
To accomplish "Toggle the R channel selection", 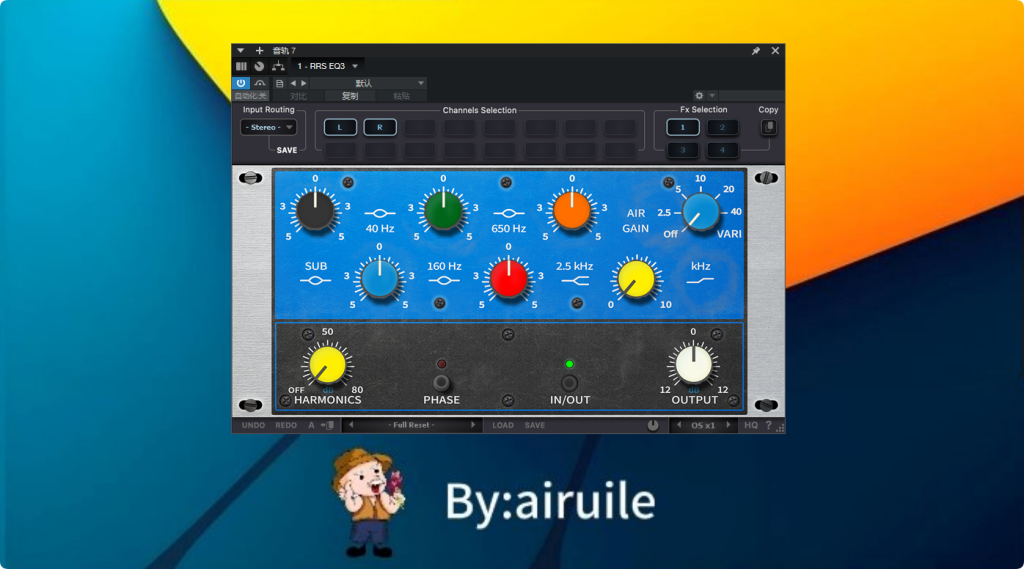I will [x=380, y=127].
